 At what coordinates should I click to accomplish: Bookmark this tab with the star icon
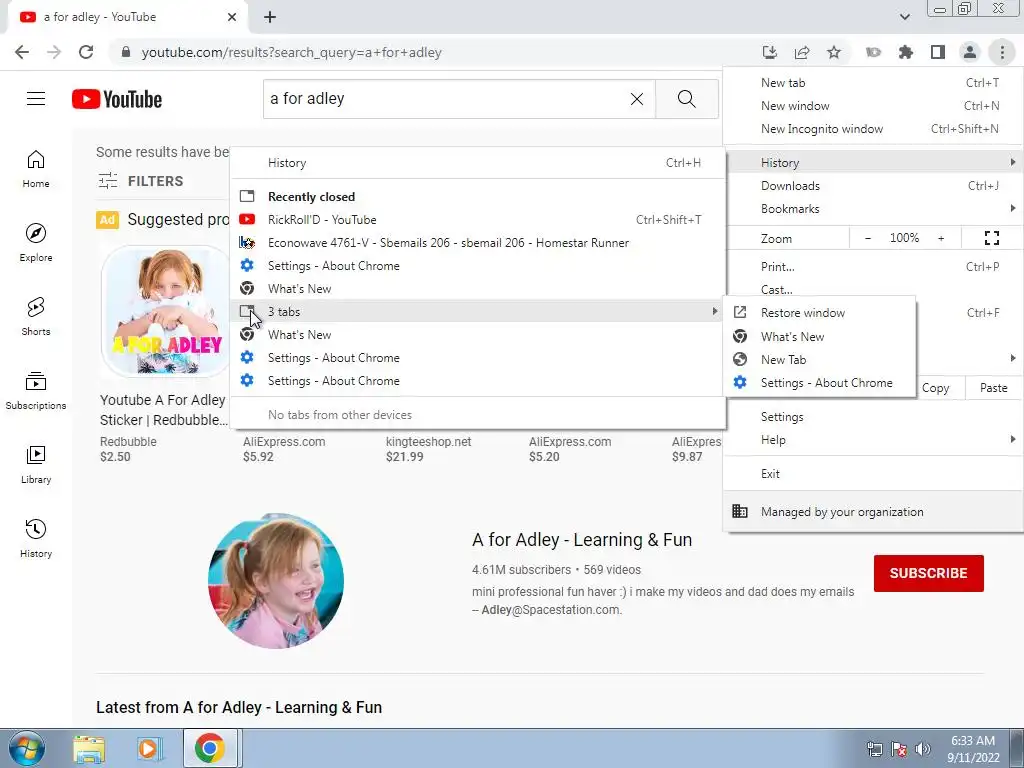pos(834,52)
